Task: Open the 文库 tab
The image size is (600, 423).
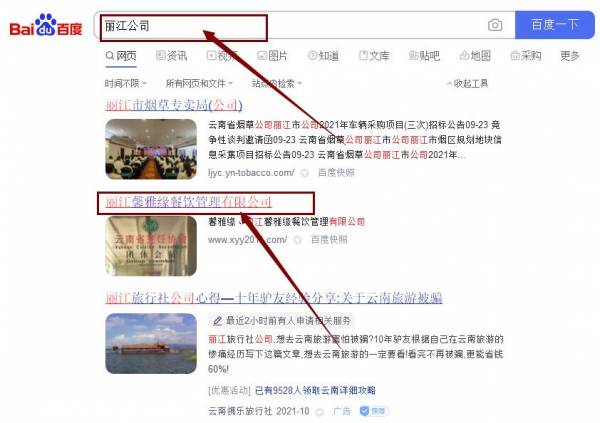Action: 374,56
